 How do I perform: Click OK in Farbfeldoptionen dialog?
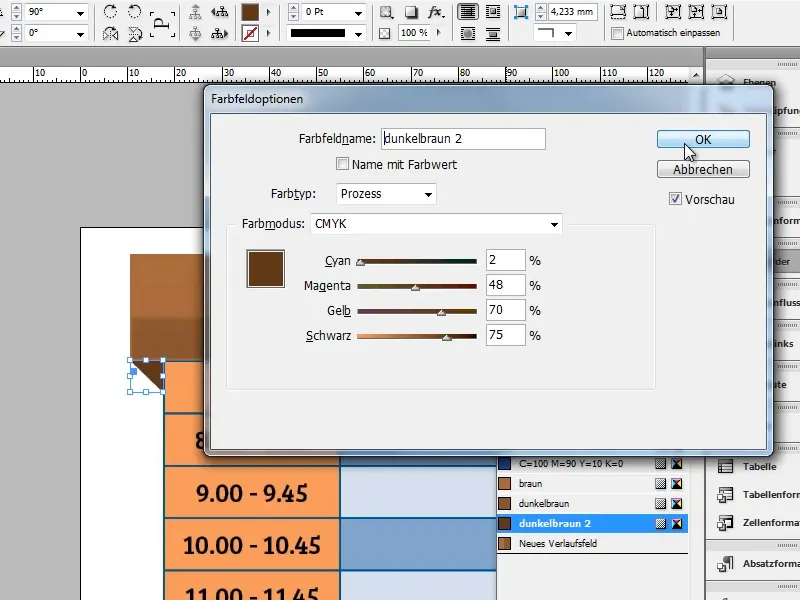[703, 139]
